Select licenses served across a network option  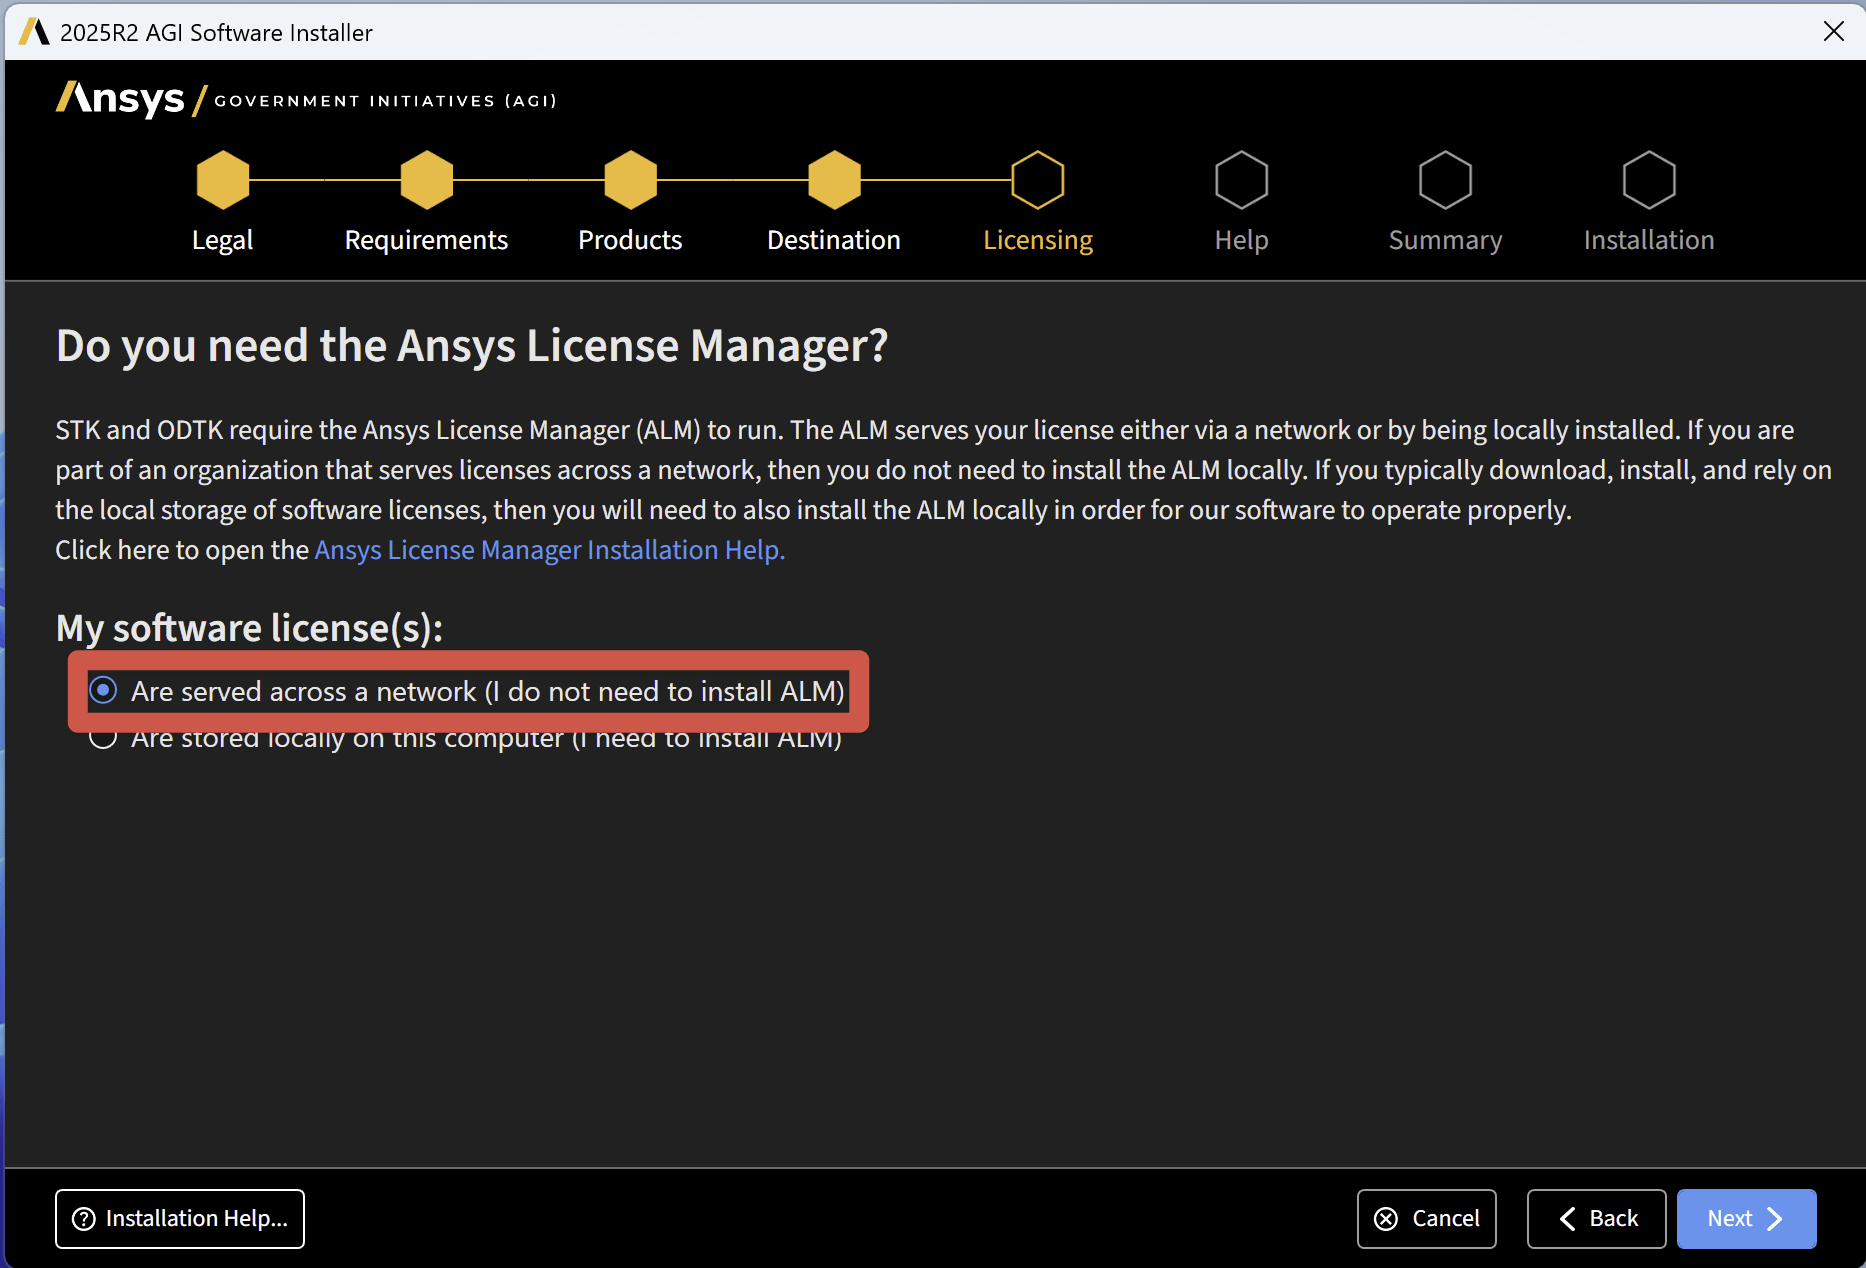coord(104,691)
